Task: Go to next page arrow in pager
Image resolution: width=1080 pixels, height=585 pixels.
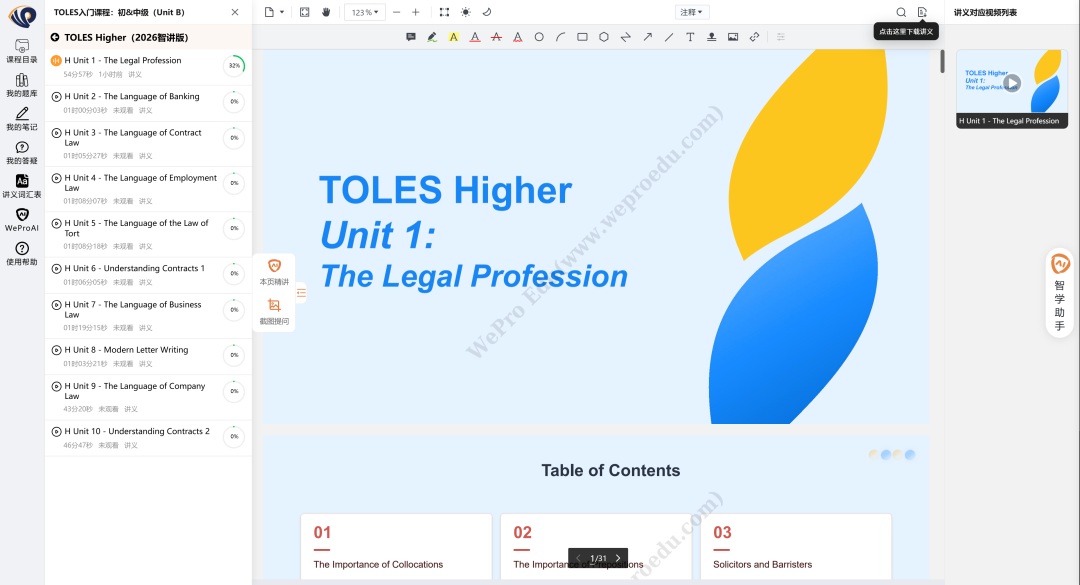Action: (x=618, y=558)
